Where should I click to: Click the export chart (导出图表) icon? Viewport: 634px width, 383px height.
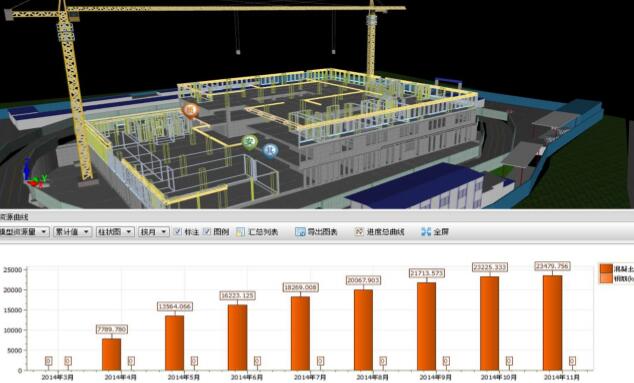pos(300,232)
